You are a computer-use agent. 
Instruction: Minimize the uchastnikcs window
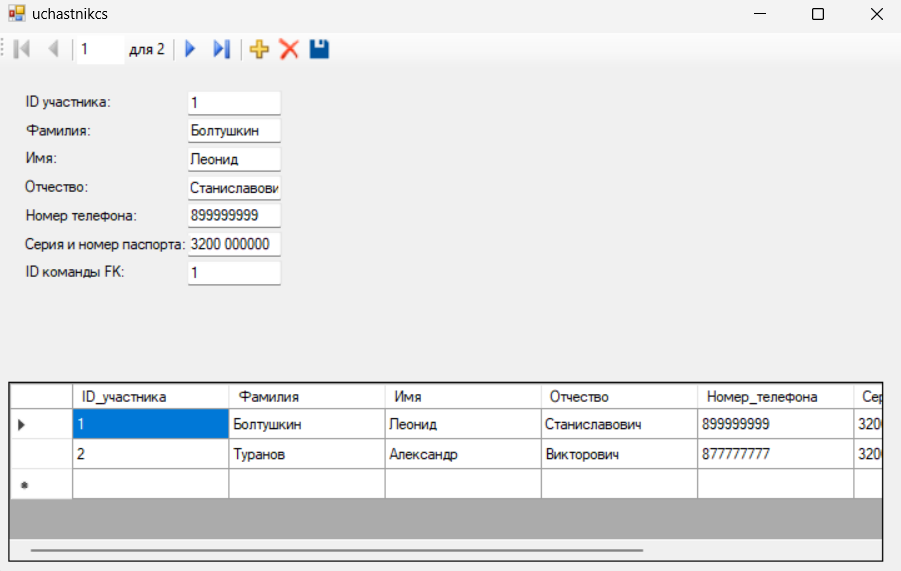click(x=760, y=13)
